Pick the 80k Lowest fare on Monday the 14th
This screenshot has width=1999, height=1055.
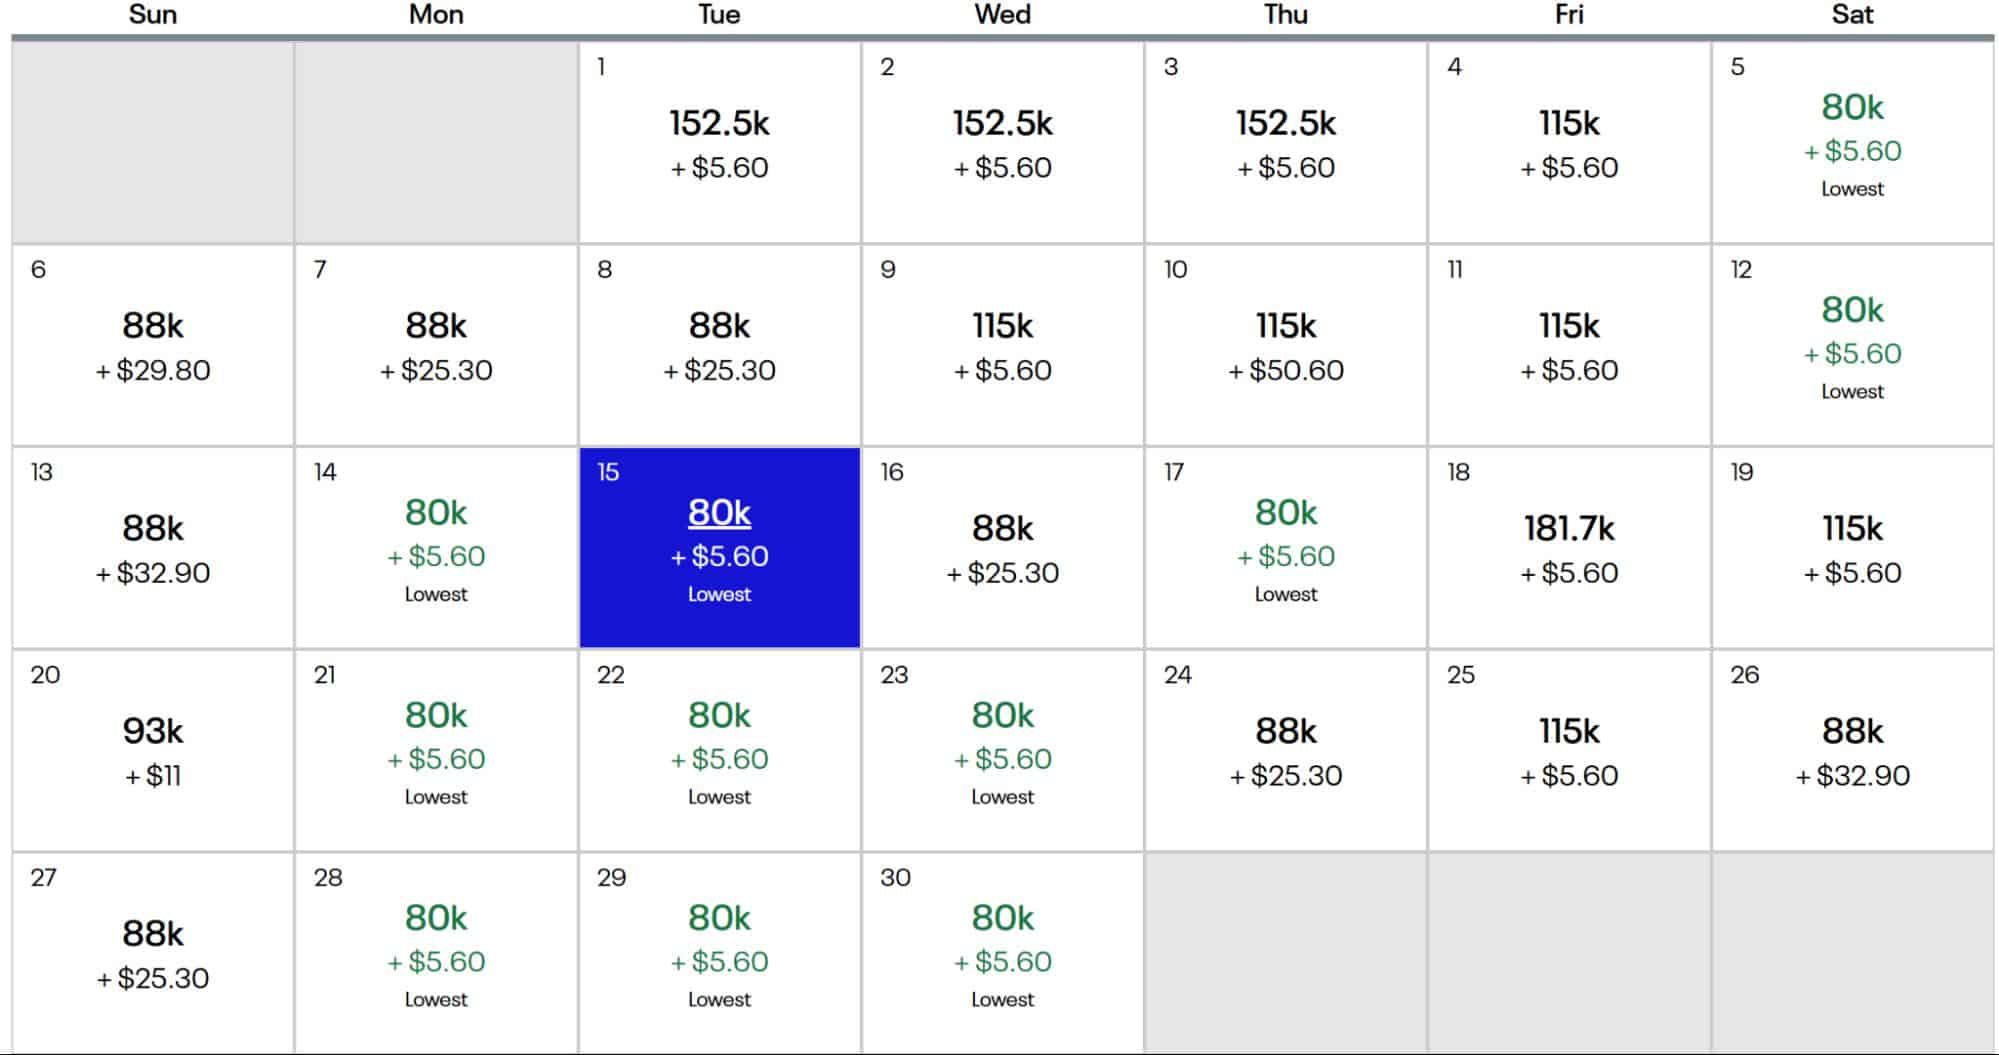434,548
